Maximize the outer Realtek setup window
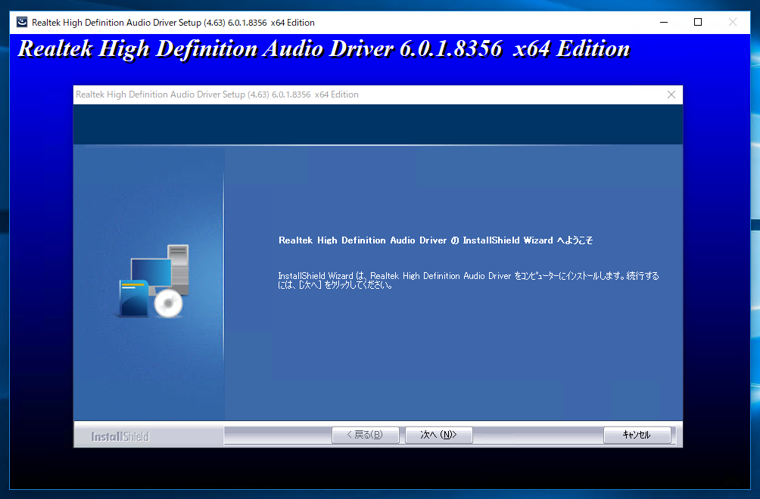 [698, 22]
